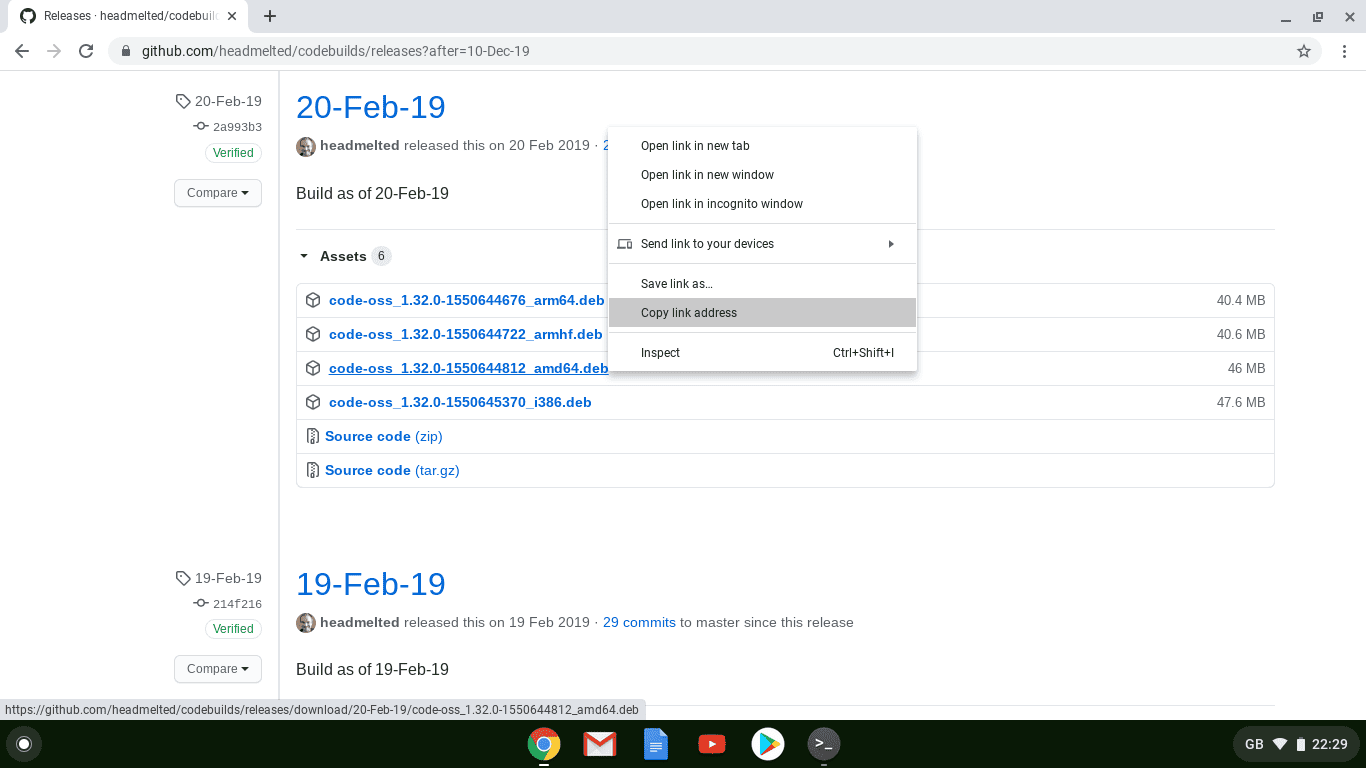Click the 19-Feb-19 tag label in sidebar
Viewport: 1366px width, 768px height.
coord(228,578)
